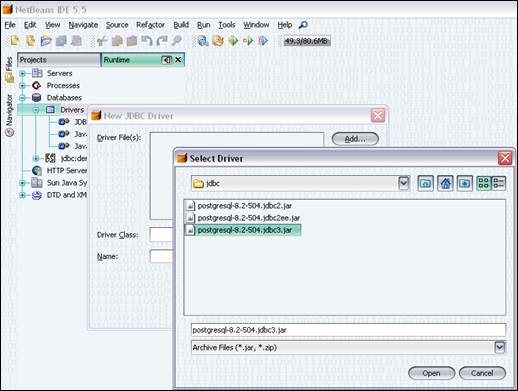This screenshot has width=518, height=391.
Task: Click the Open button
Action: (431, 373)
